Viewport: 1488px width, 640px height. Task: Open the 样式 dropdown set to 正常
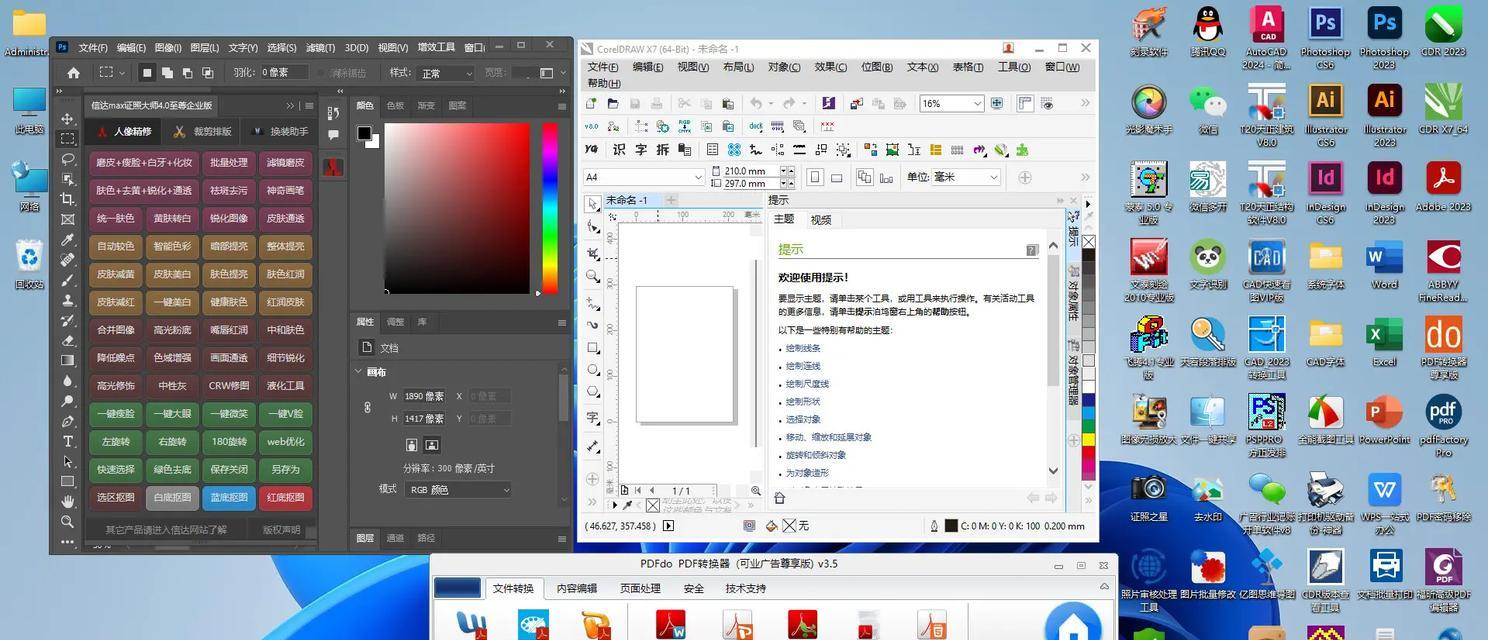point(445,73)
